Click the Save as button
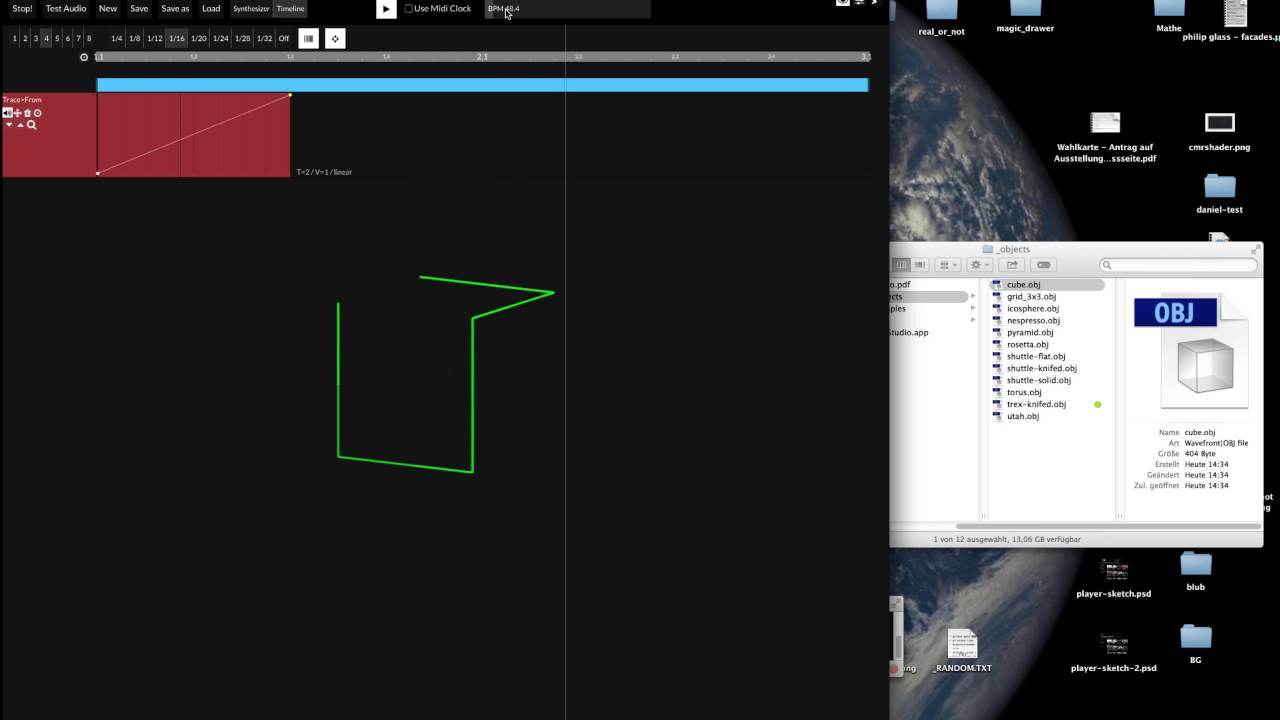1280x720 pixels. (x=175, y=9)
